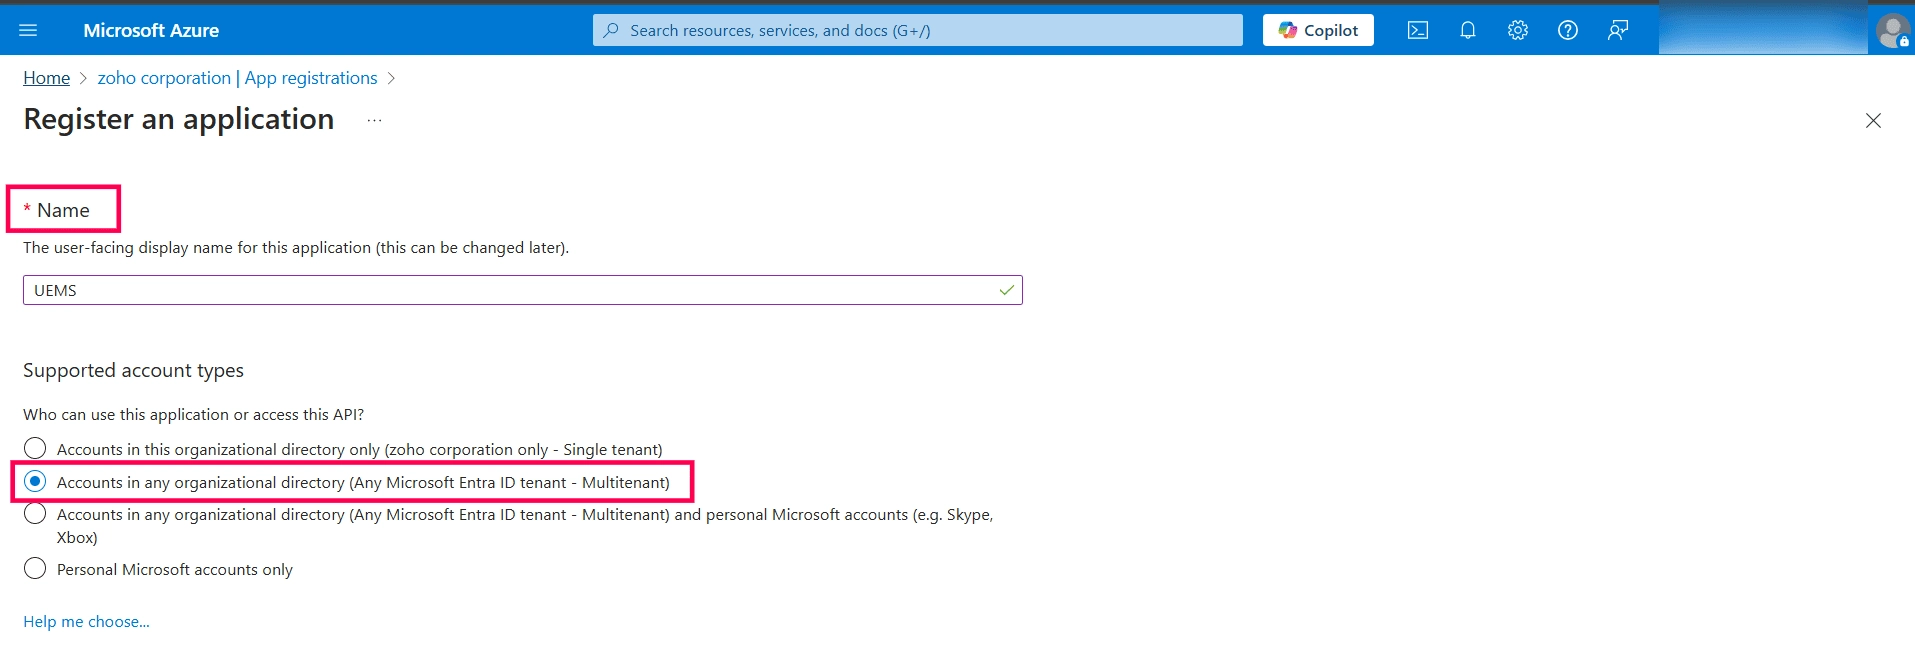
Task: Click the Feedback icon in header
Action: (1618, 30)
